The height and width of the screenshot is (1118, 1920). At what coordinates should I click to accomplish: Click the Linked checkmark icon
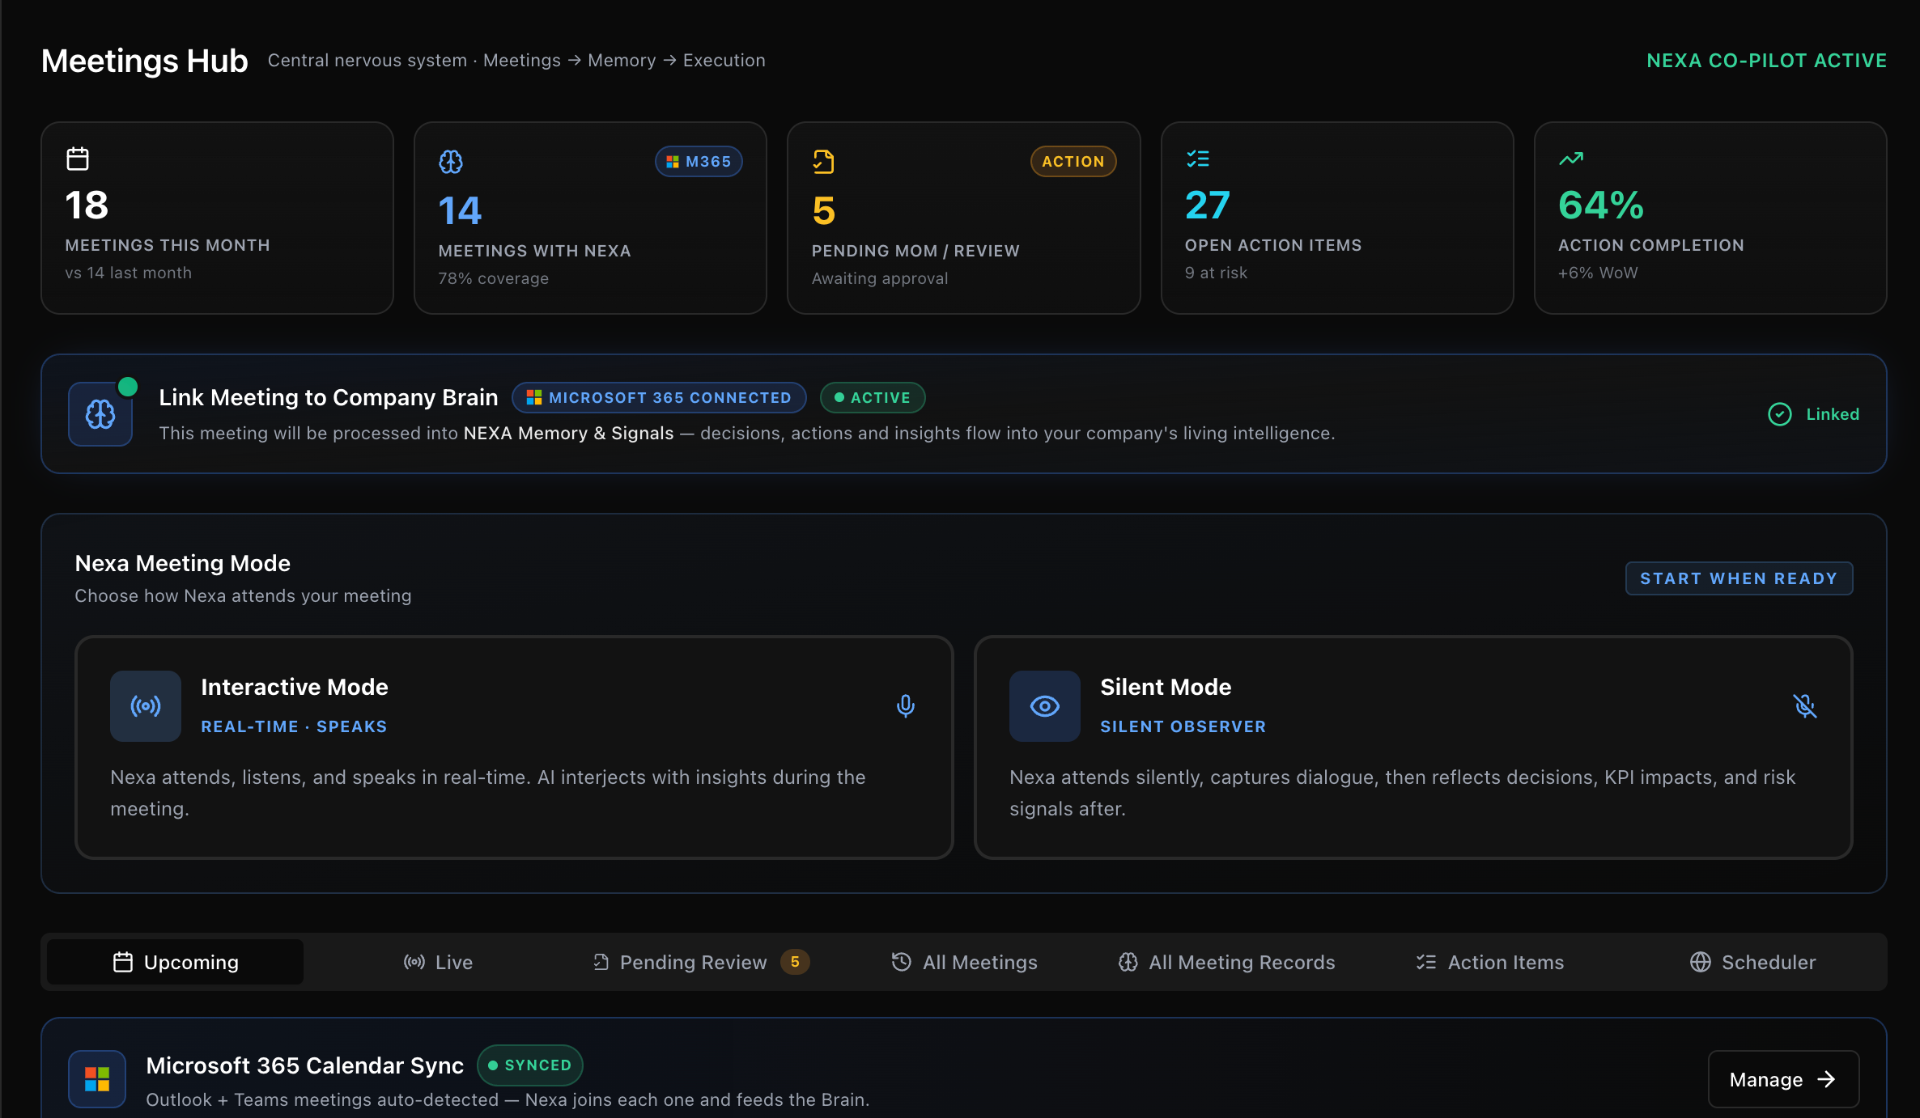(x=1780, y=414)
